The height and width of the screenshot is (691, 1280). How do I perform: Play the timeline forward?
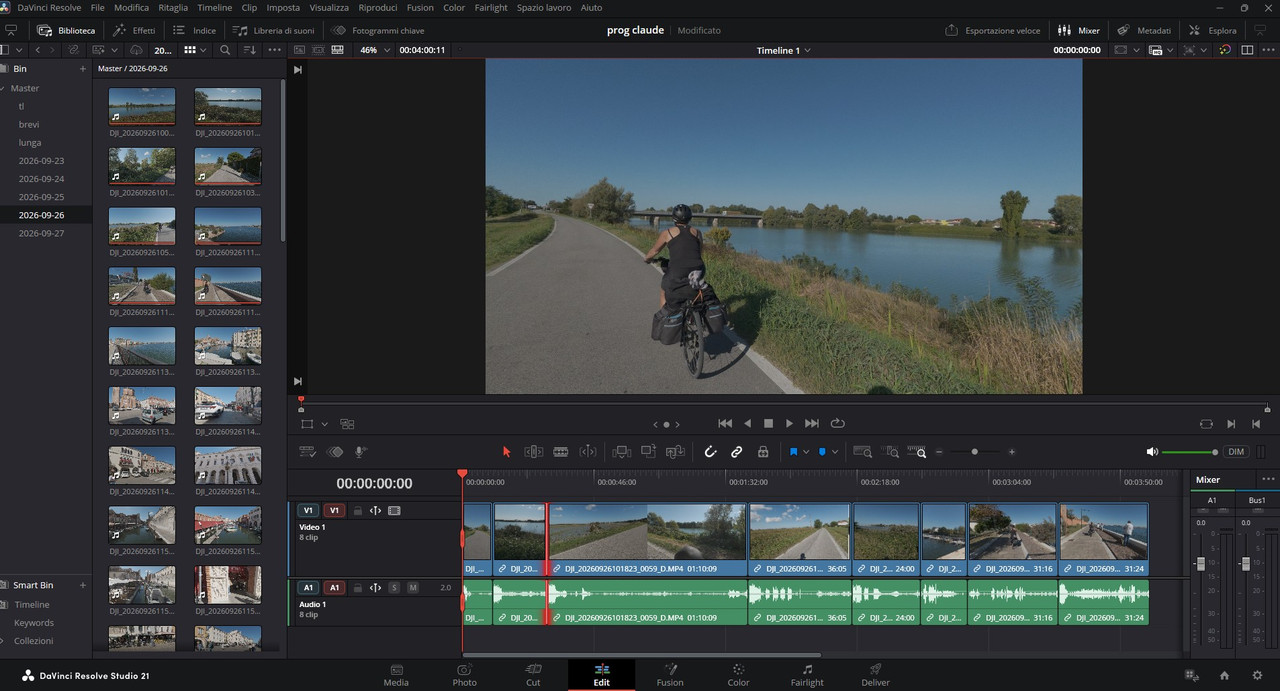(789, 424)
